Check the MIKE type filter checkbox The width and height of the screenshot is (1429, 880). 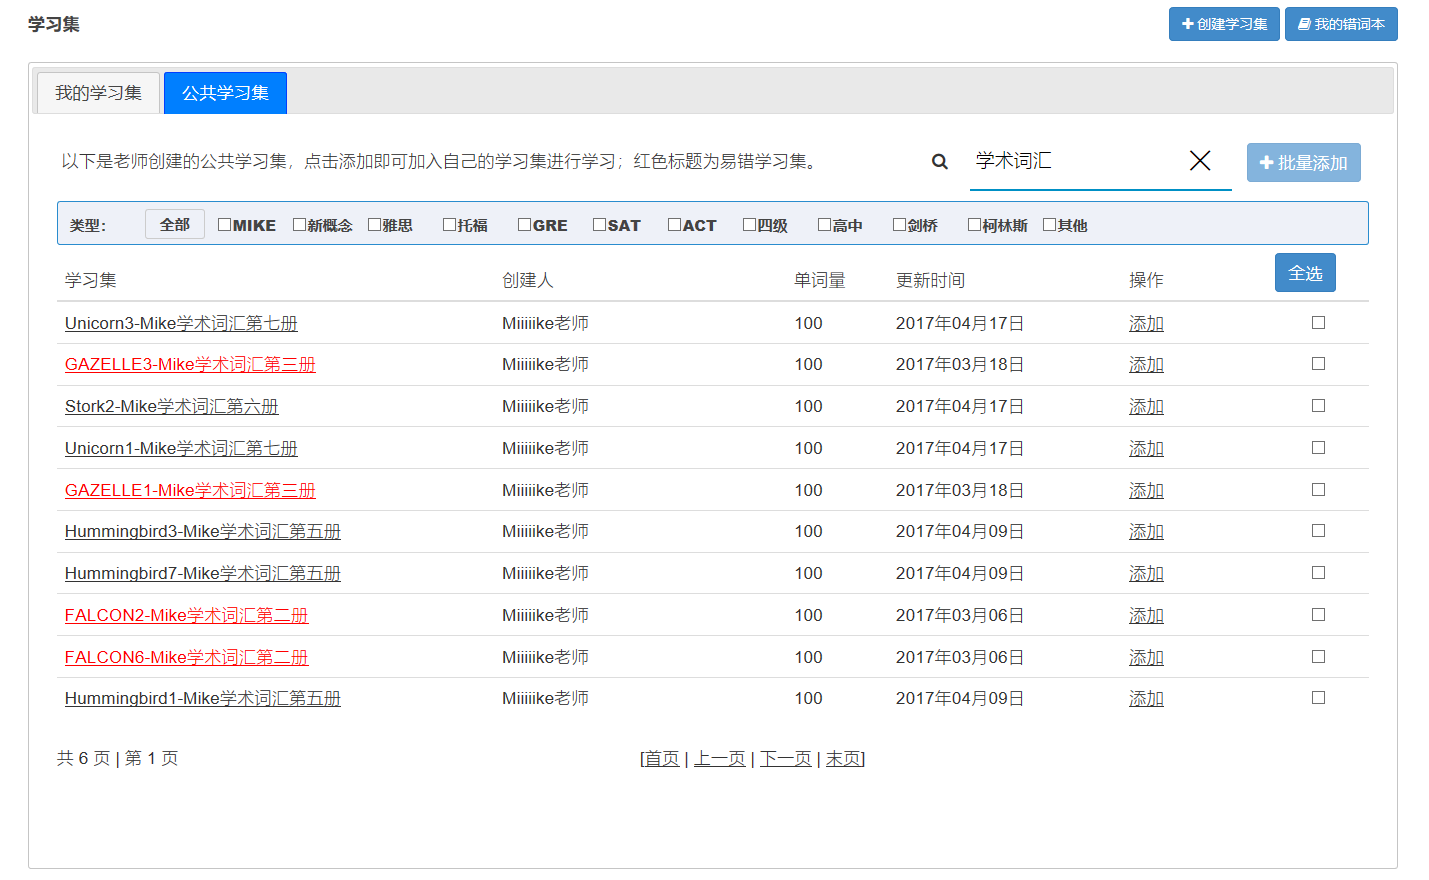[225, 225]
